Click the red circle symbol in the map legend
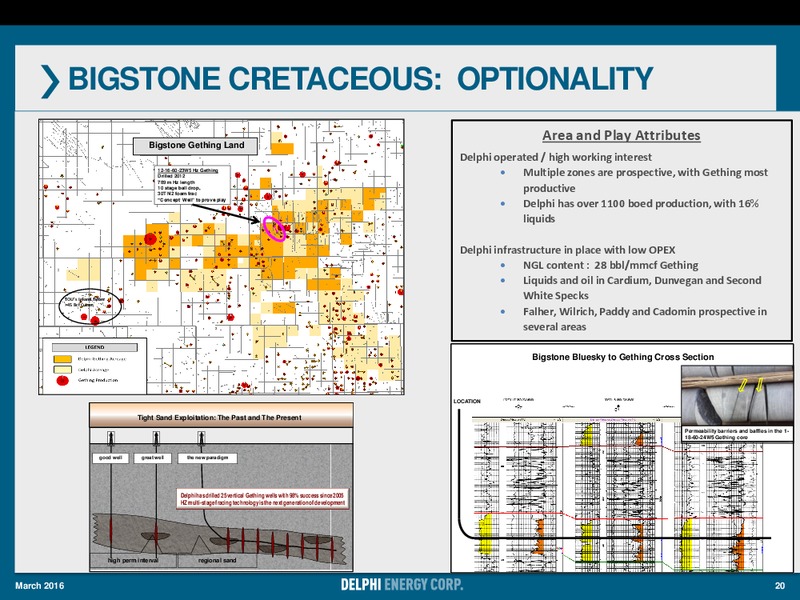This screenshot has height=600, width=800. [62, 380]
